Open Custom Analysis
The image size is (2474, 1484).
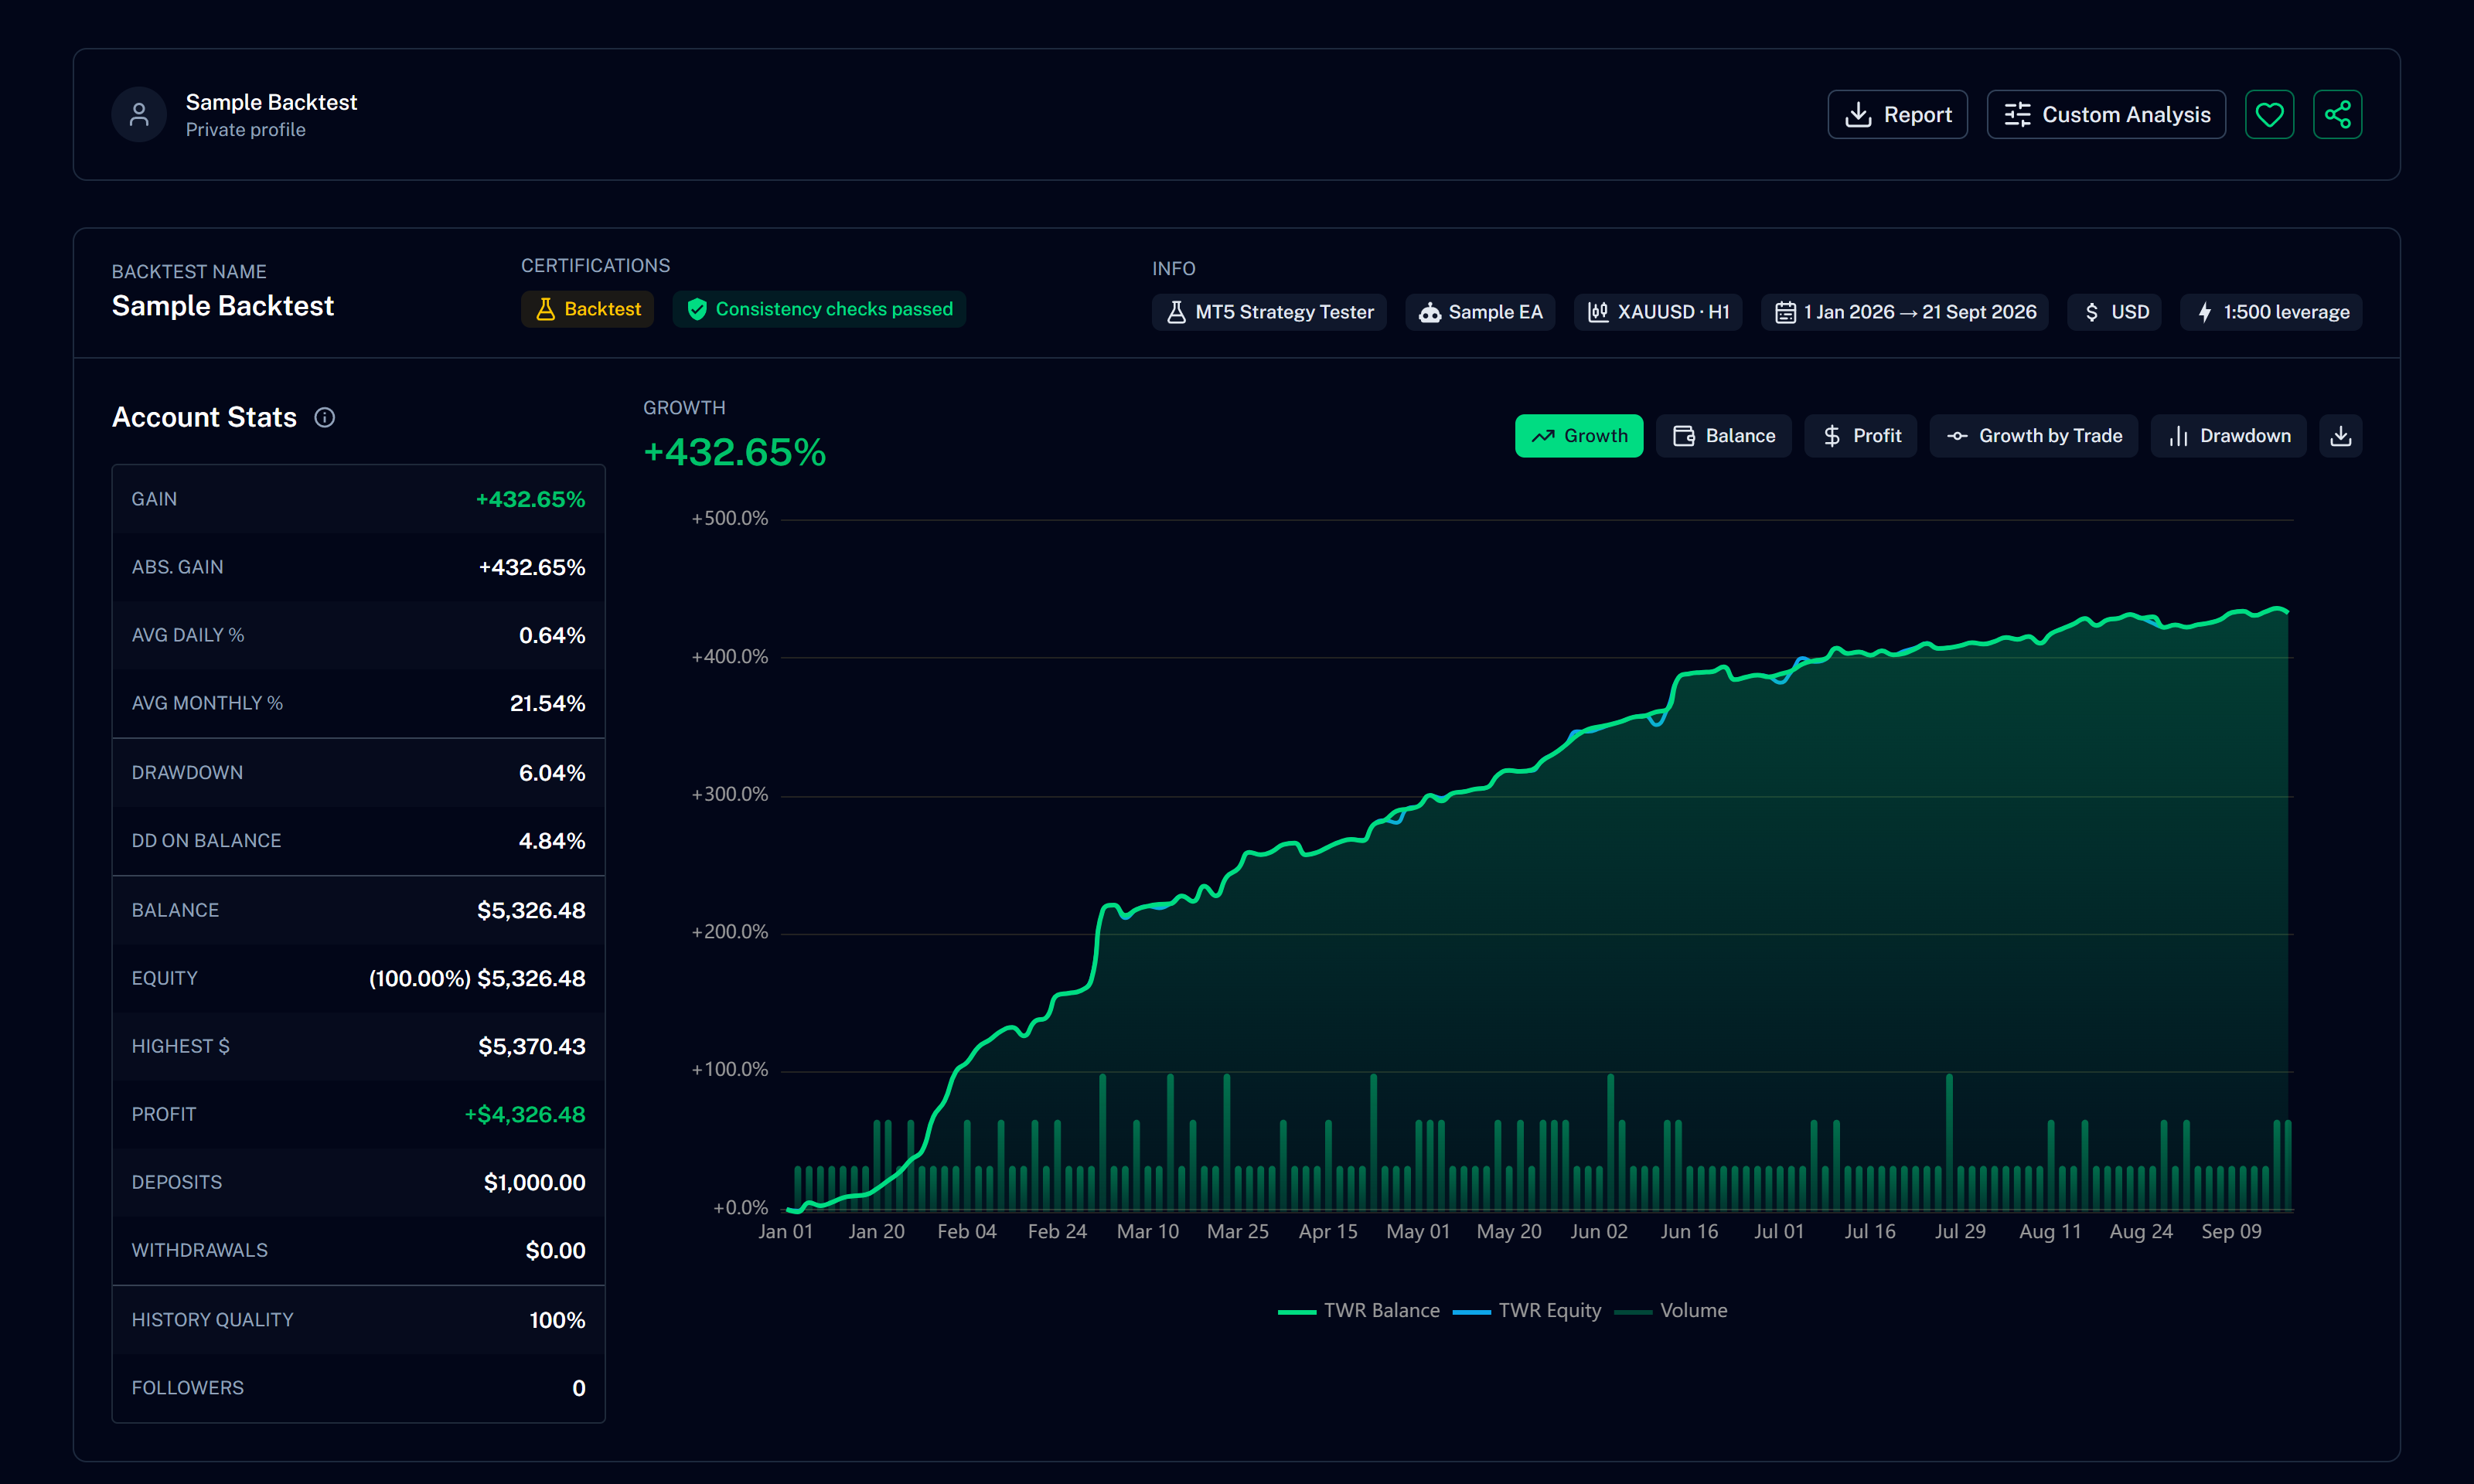2106,115
